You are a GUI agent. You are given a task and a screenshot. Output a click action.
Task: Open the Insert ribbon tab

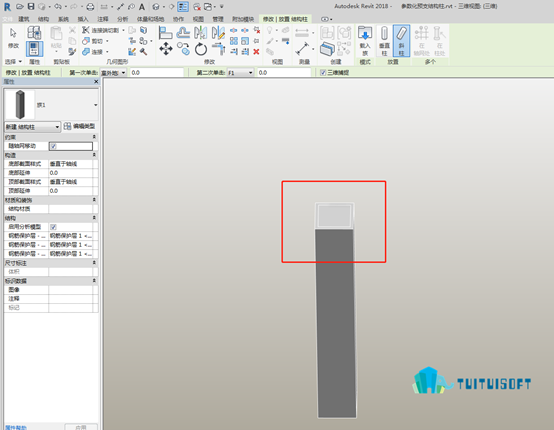tap(83, 19)
